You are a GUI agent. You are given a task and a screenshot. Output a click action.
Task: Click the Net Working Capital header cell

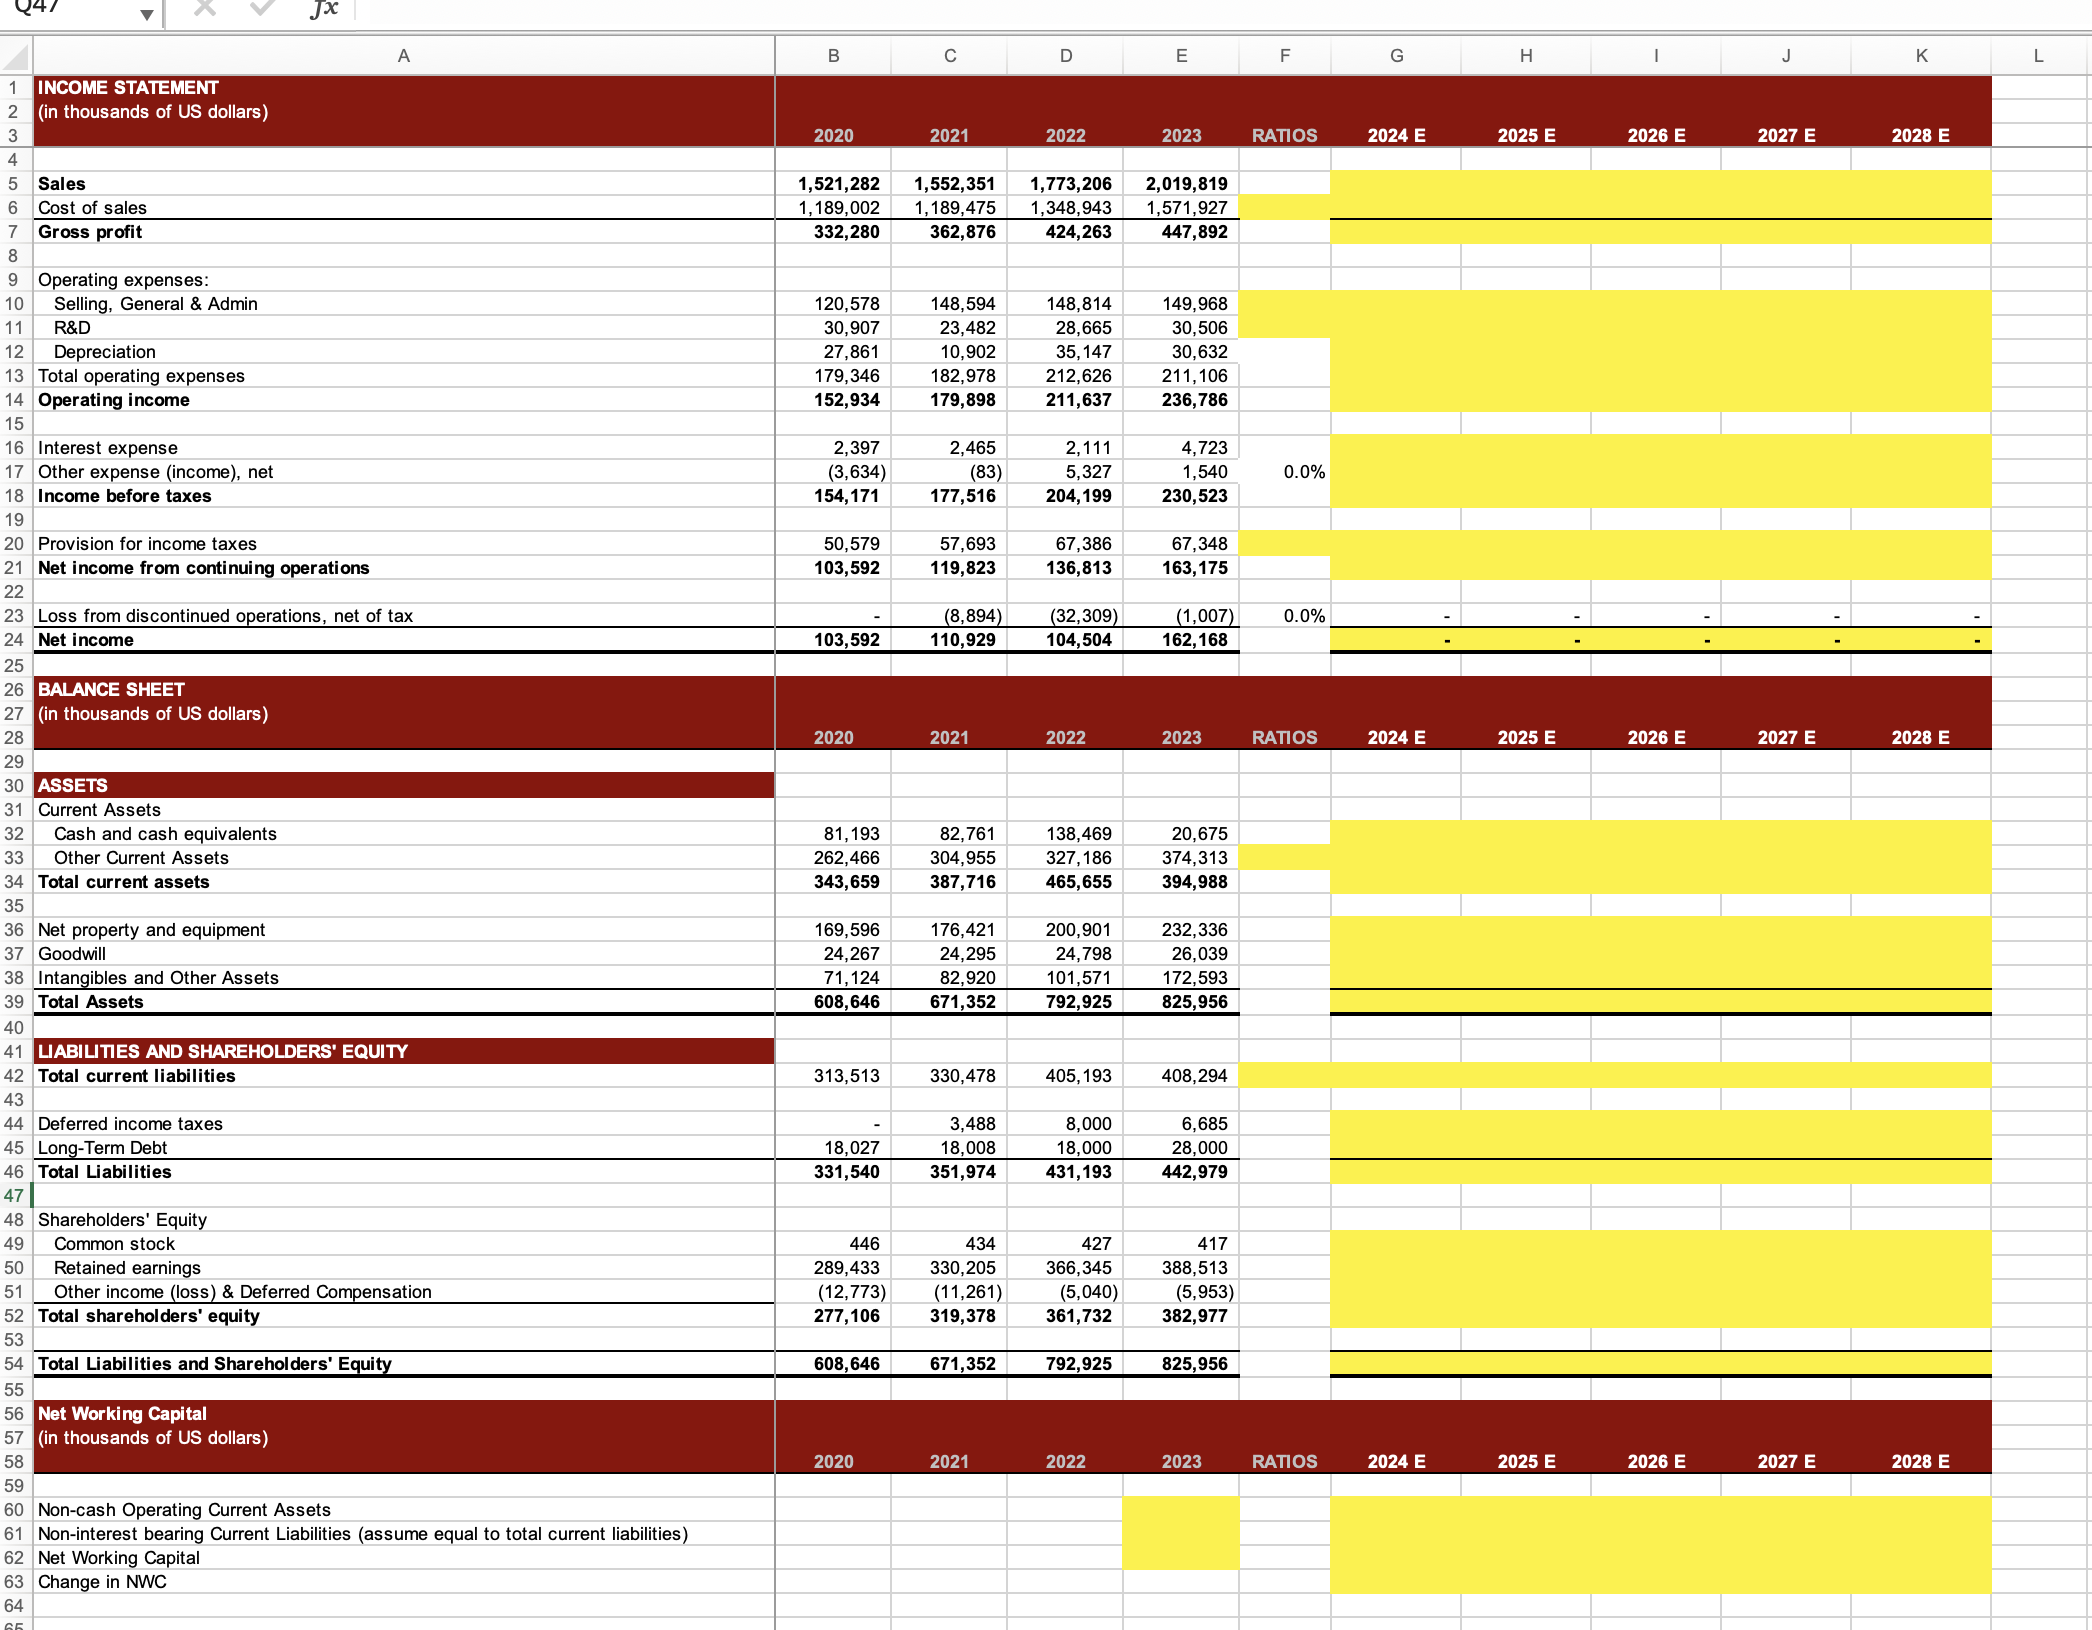tap(122, 1414)
